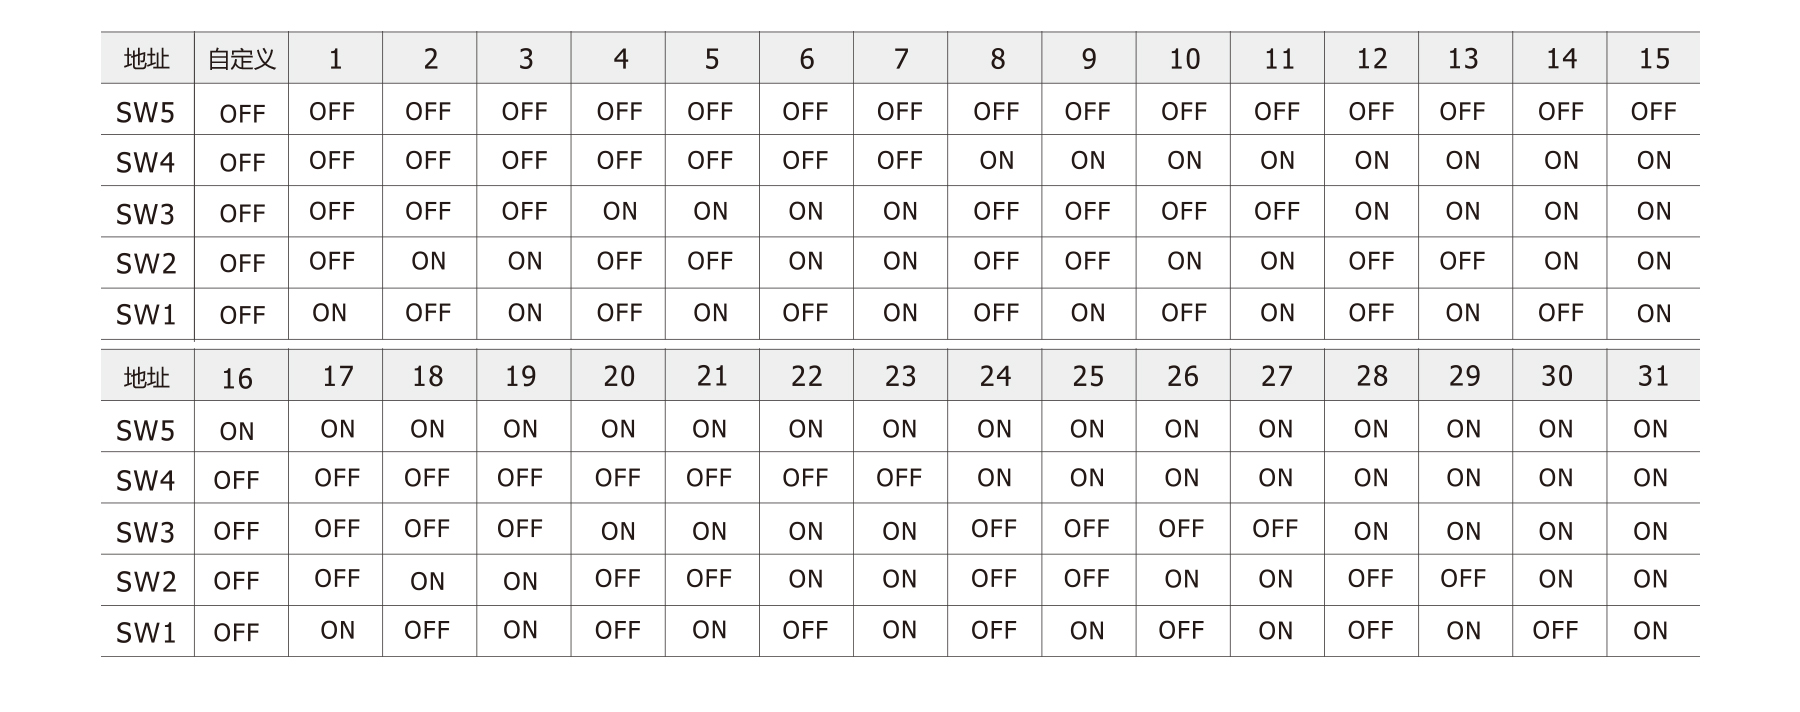The height and width of the screenshot is (712, 1800).
Task: Click address 1 column header
Action: (335, 59)
